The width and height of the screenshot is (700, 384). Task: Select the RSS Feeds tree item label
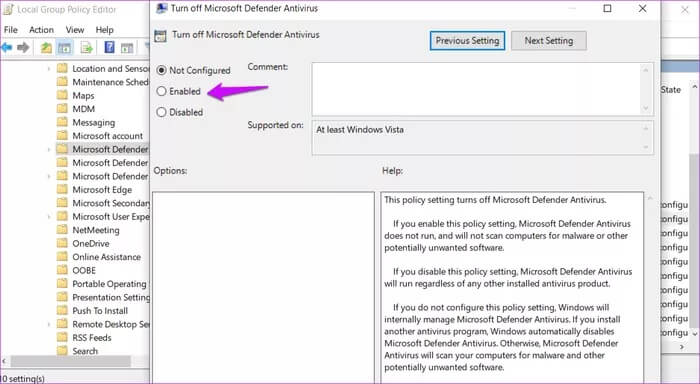click(92, 338)
